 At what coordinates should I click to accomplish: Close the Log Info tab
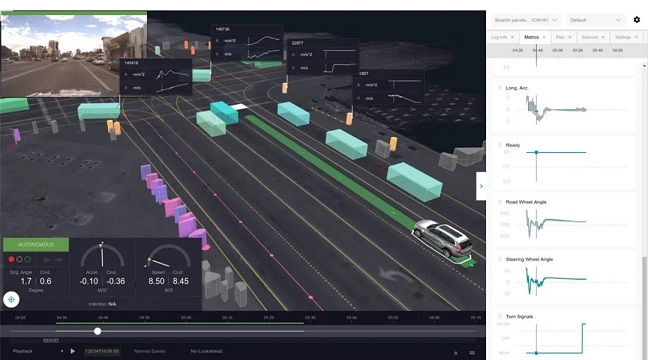click(512, 37)
